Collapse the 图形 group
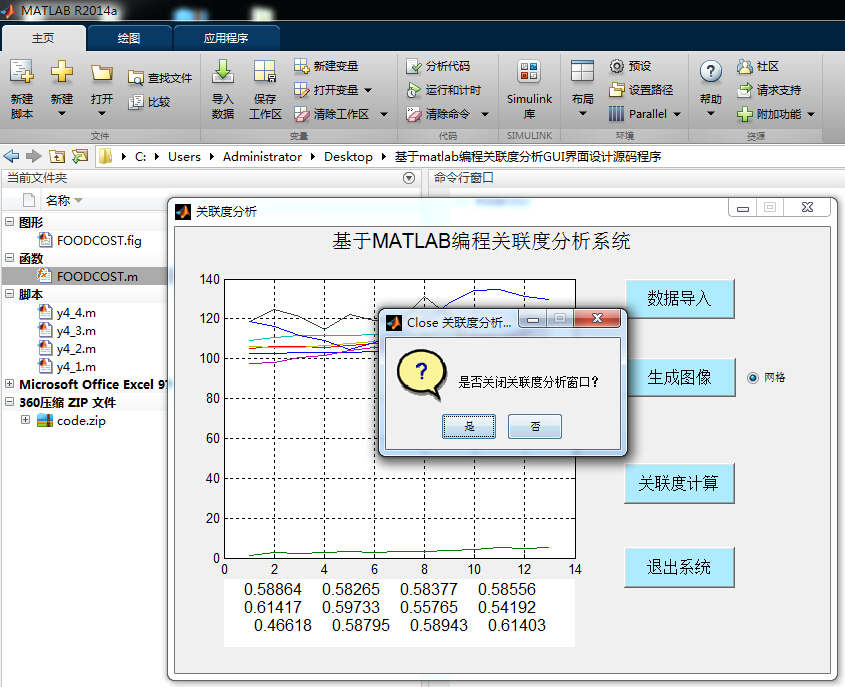 [x=9, y=221]
